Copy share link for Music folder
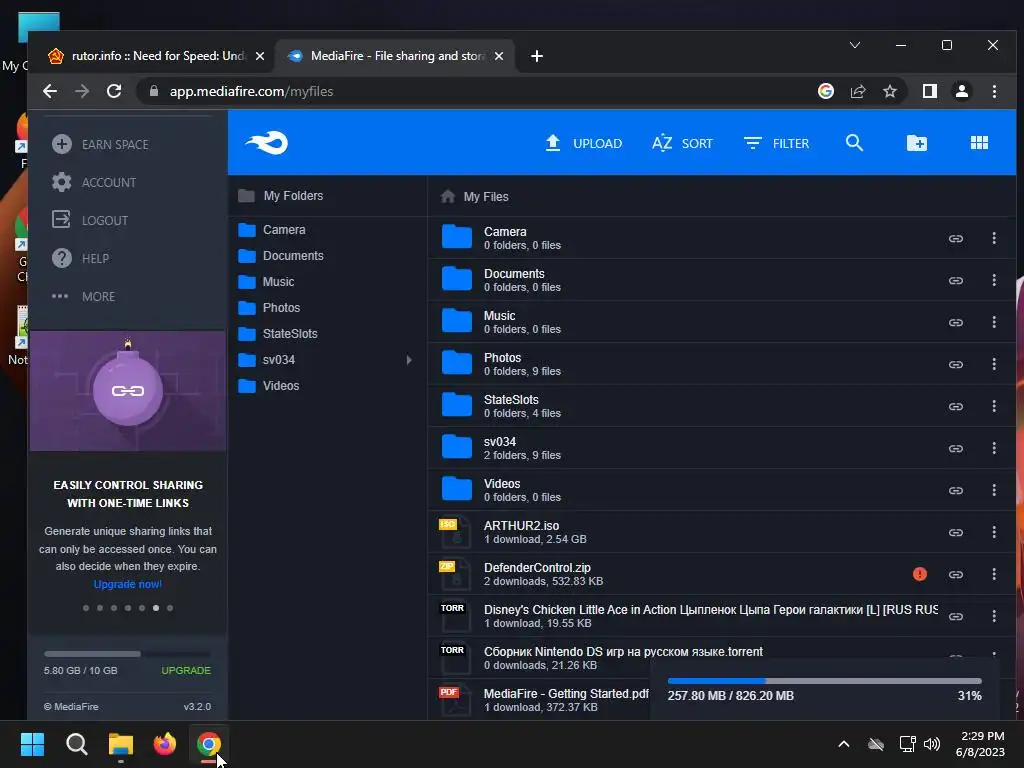 (x=955, y=322)
